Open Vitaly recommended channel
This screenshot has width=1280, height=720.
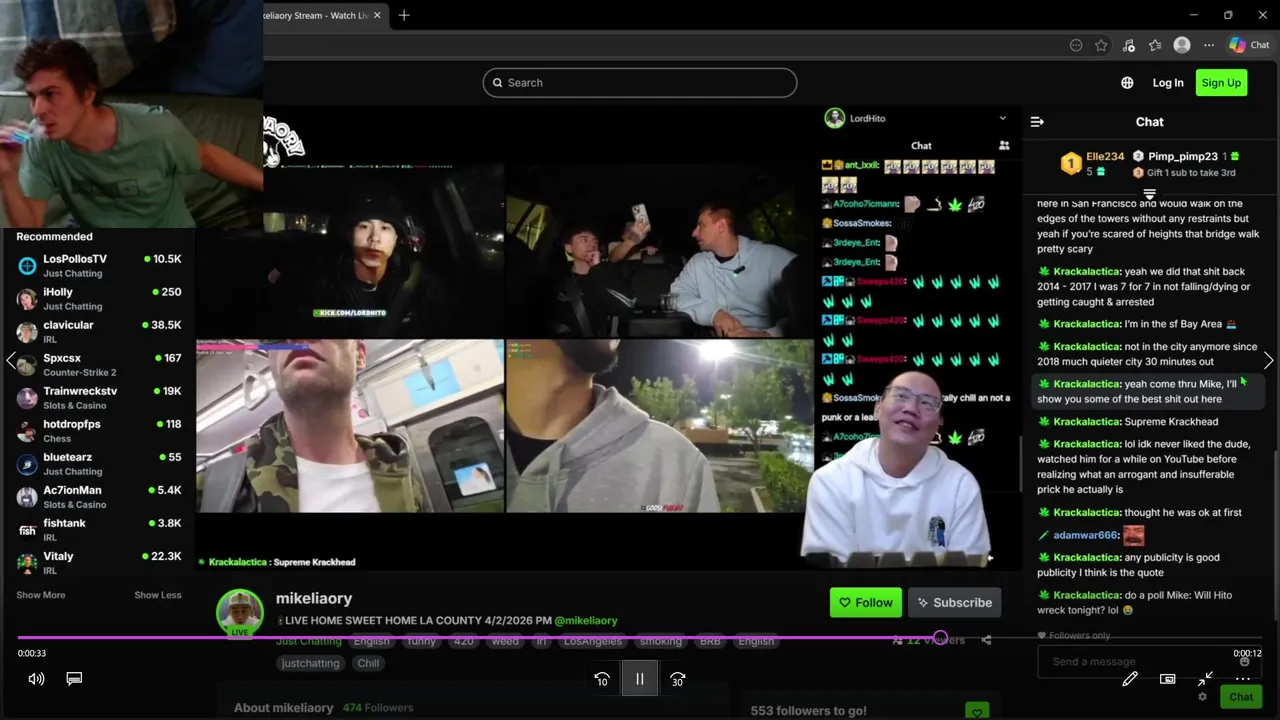99,563
